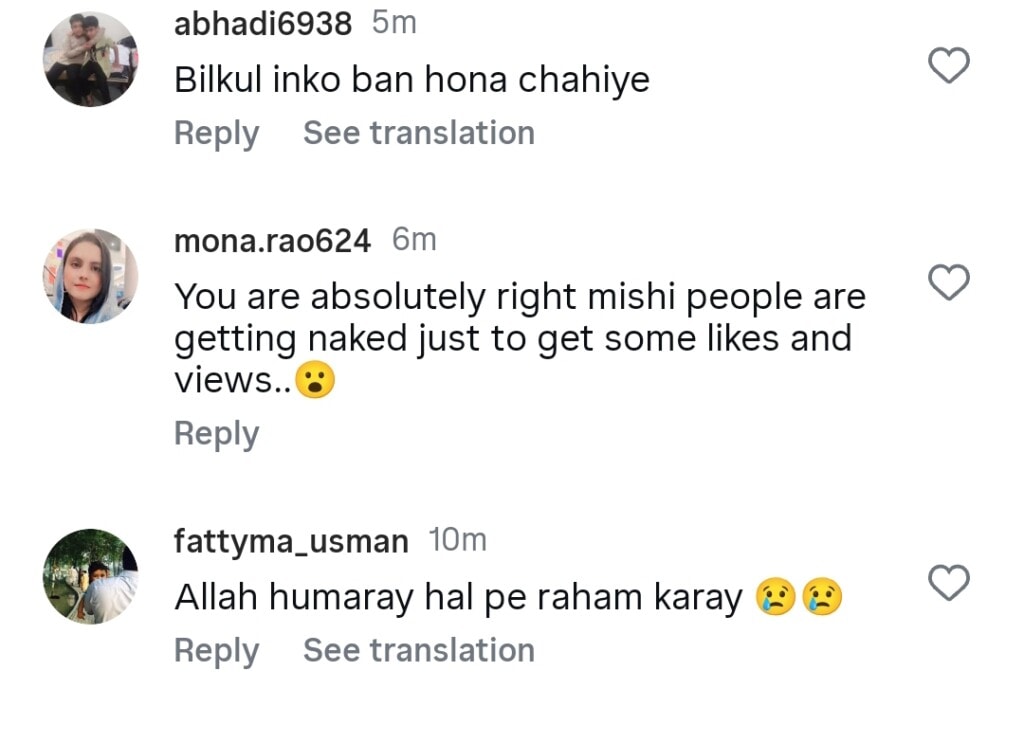Unlike abhadi6938's comment by tapping heart again
The width and height of the screenshot is (1024, 743).
[948, 66]
